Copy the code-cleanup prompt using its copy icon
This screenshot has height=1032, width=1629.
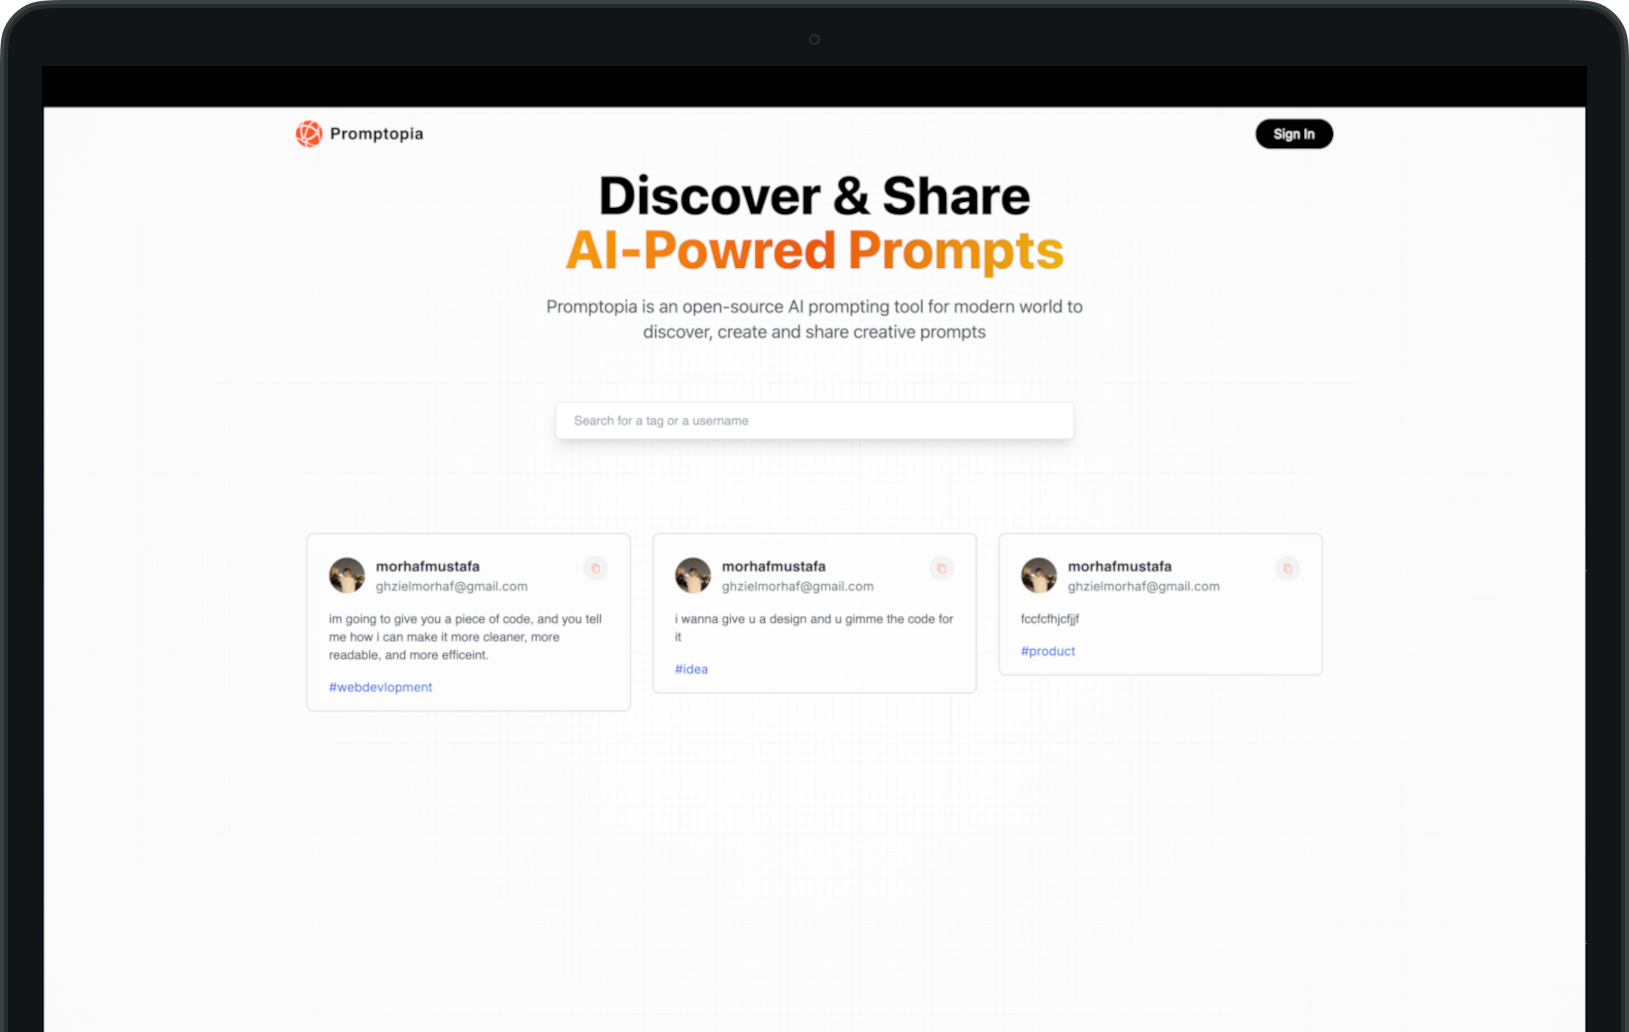point(595,568)
